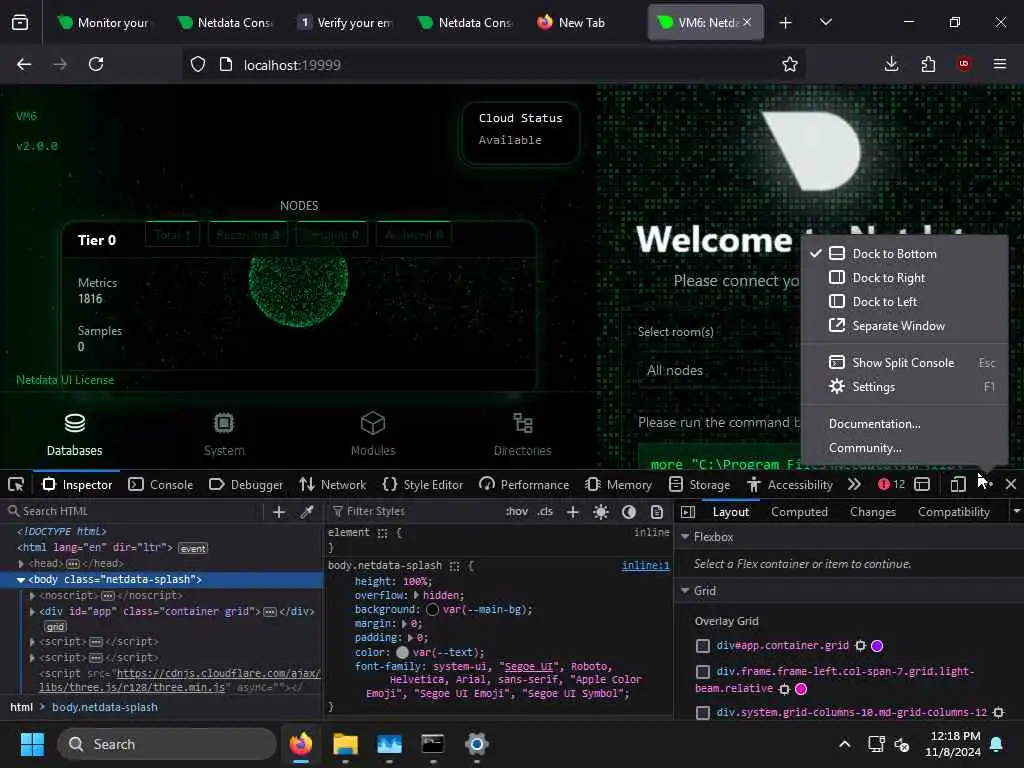Toggle the three-pane inspector icon
1024x768 pixels.
(688, 512)
